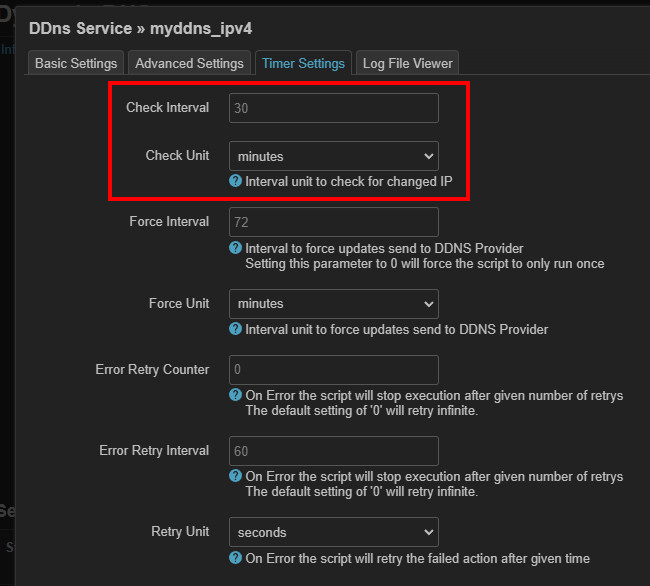Click help icon below the Error Retry Counter field
The image size is (650, 586).
(x=236, y=395)
